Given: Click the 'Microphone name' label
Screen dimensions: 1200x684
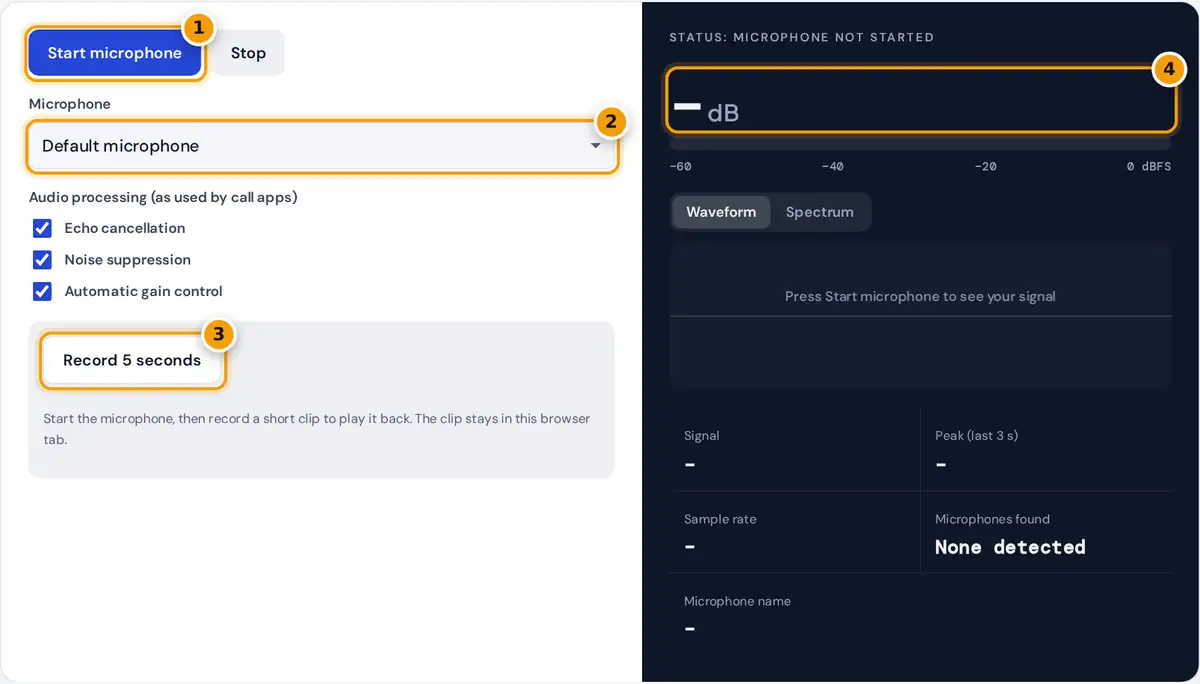Looking at the screenshot, I should pyautogui.click(x=737, y=601).
